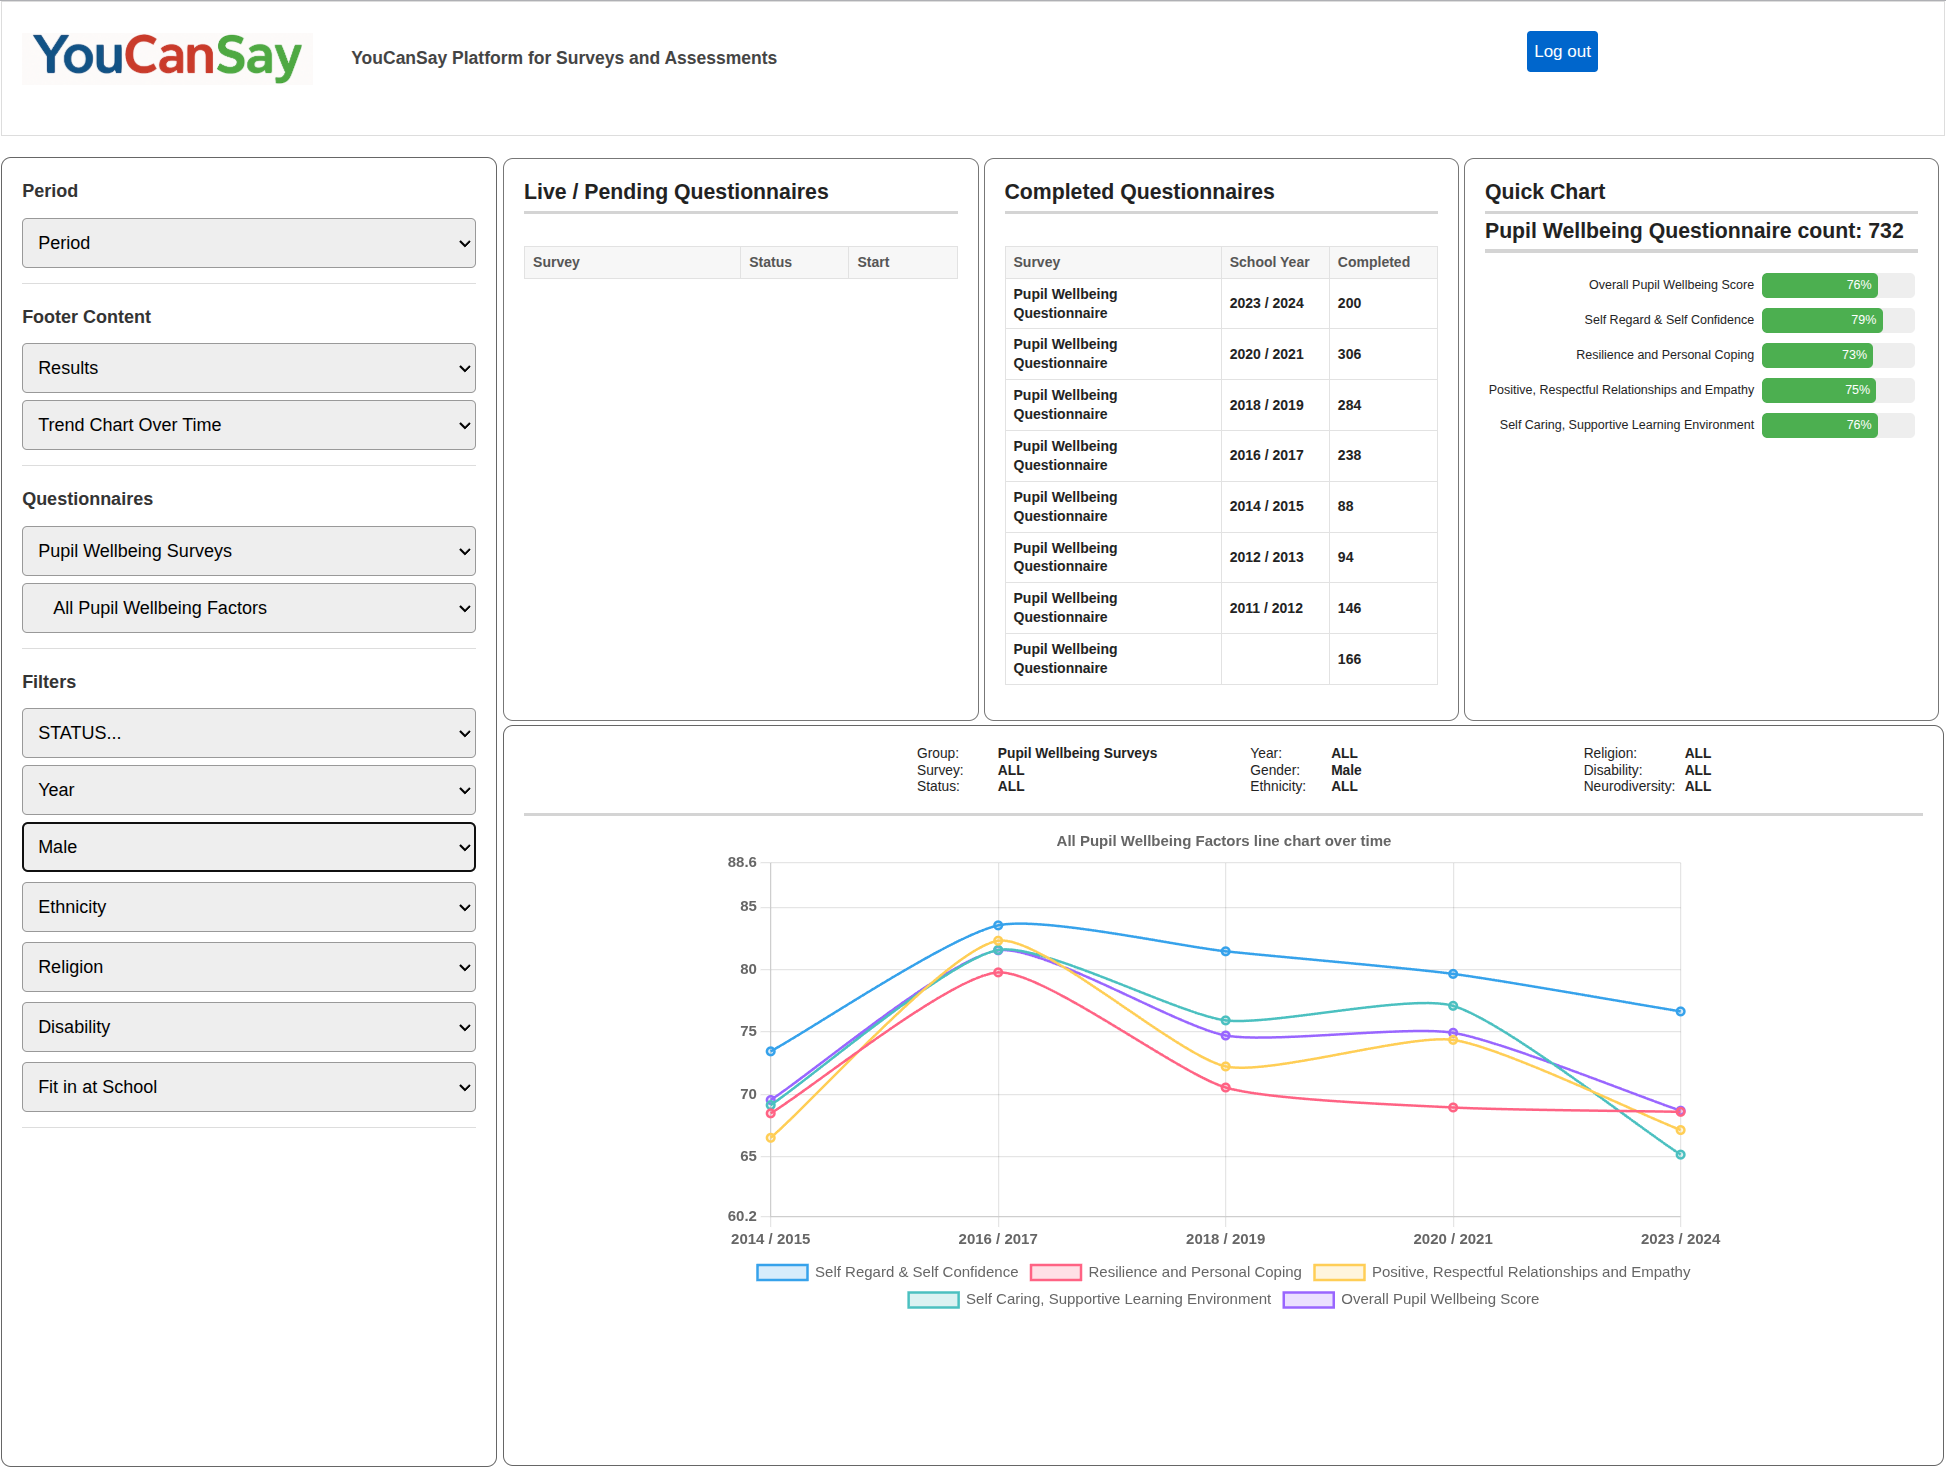Click the Survey column header in Live questionnaires
This screenshot has height=1468, width=1946.
(x=556, y=262)
